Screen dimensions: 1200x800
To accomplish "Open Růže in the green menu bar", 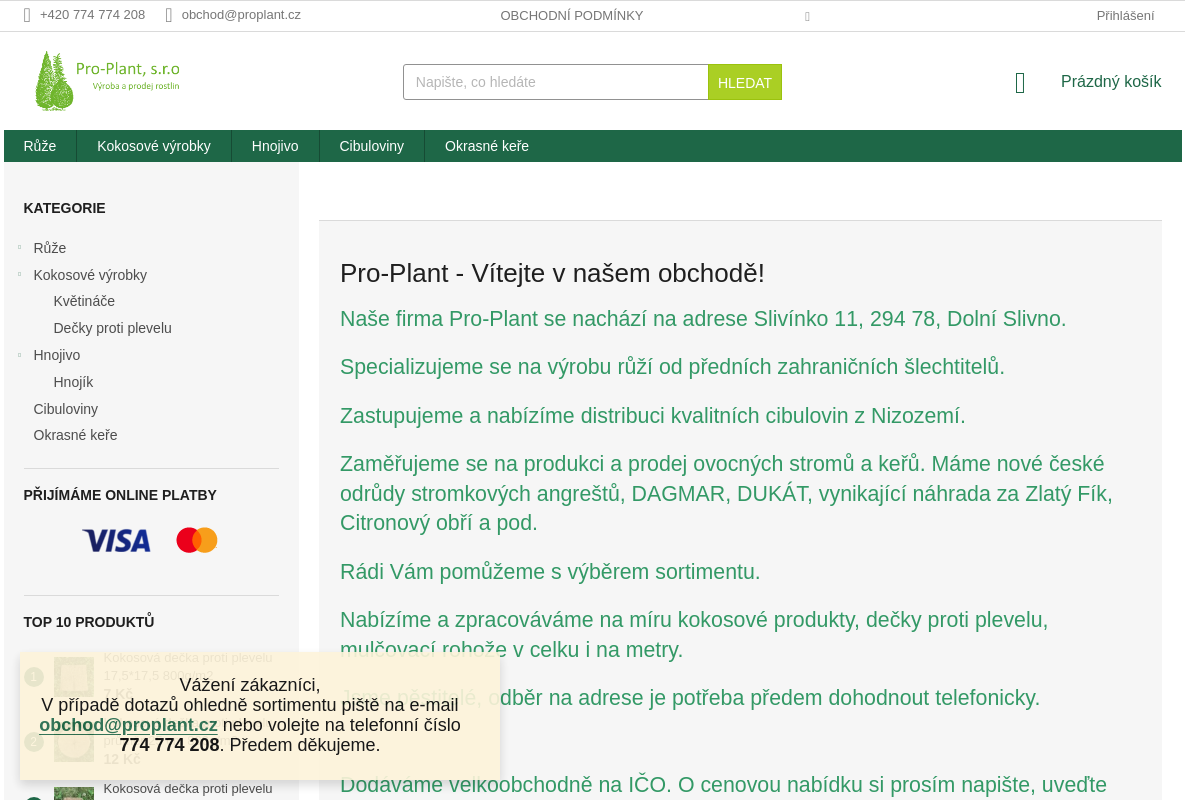I will pos(40,146).
